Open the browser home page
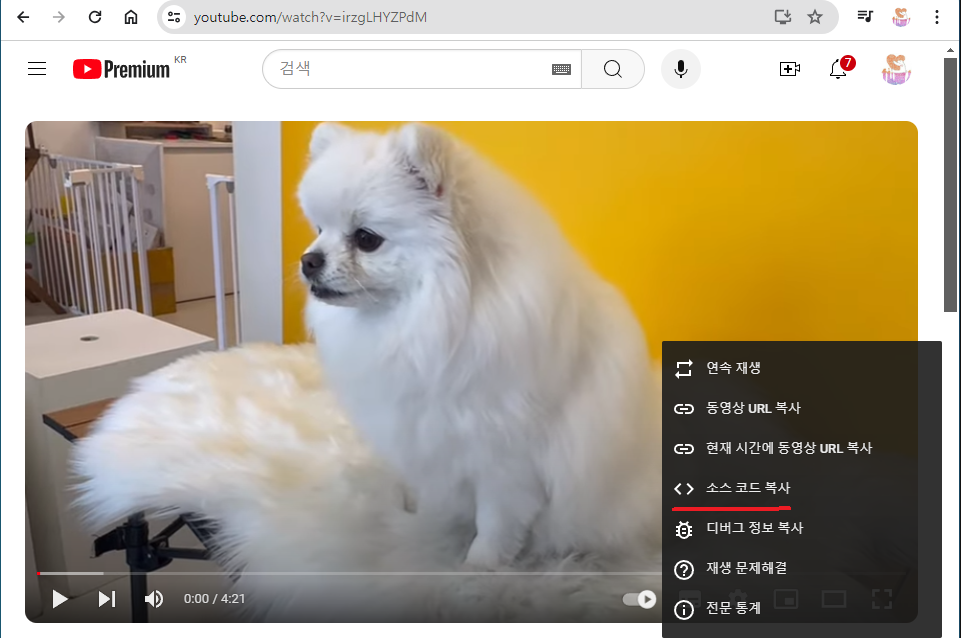The width and height of the screenshot is (961, 638). 131,17
